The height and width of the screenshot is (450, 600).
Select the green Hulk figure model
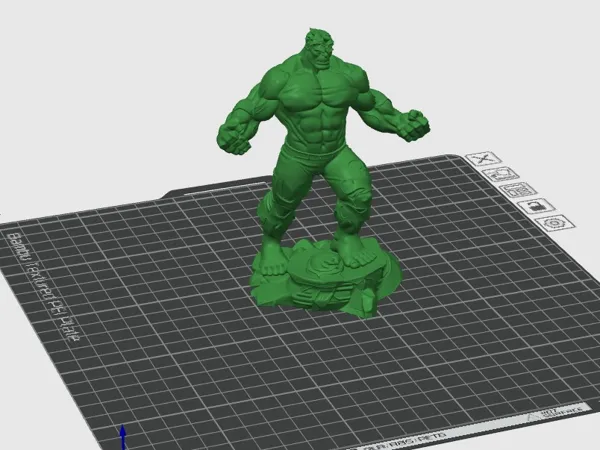[324, 172]
